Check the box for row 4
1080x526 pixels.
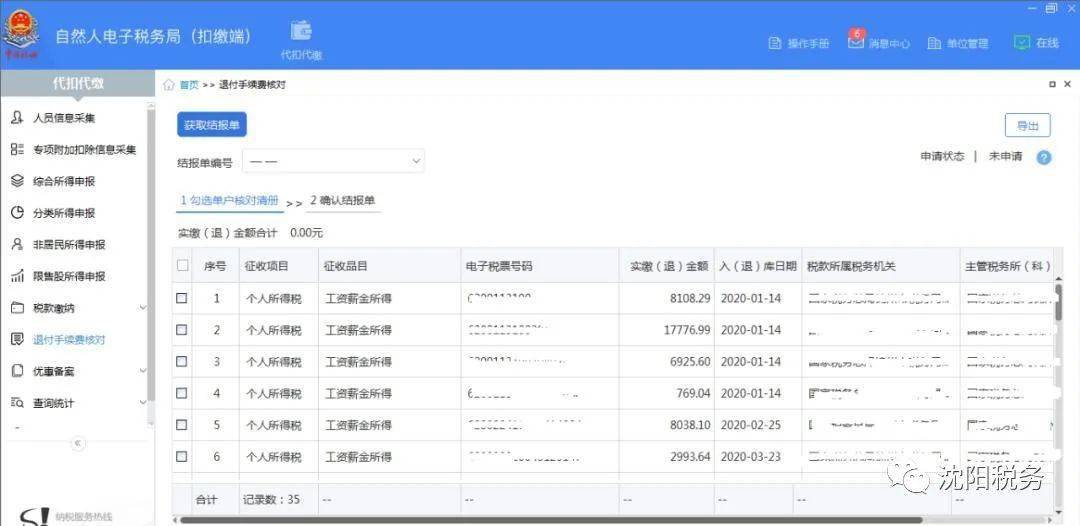pyautogui.click(x=182, y=393)
